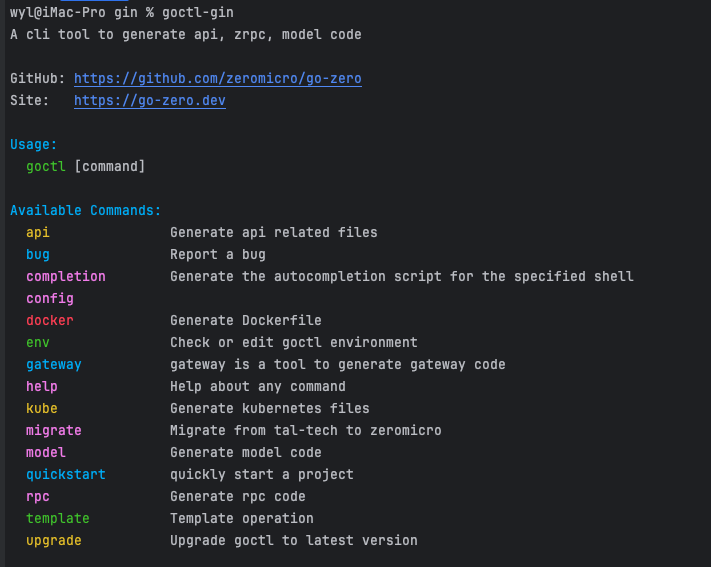Open the go-zero.dev site link
This screenshot has width=711, height=567.
(149, 100)
